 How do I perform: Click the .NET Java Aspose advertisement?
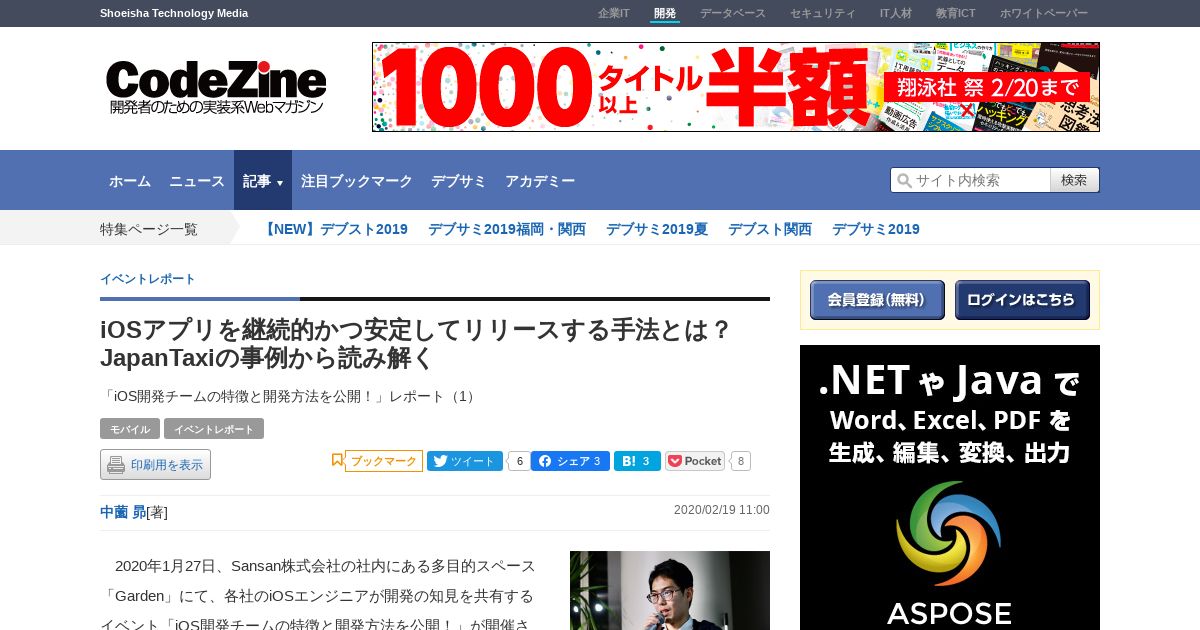tap(950, 488)
